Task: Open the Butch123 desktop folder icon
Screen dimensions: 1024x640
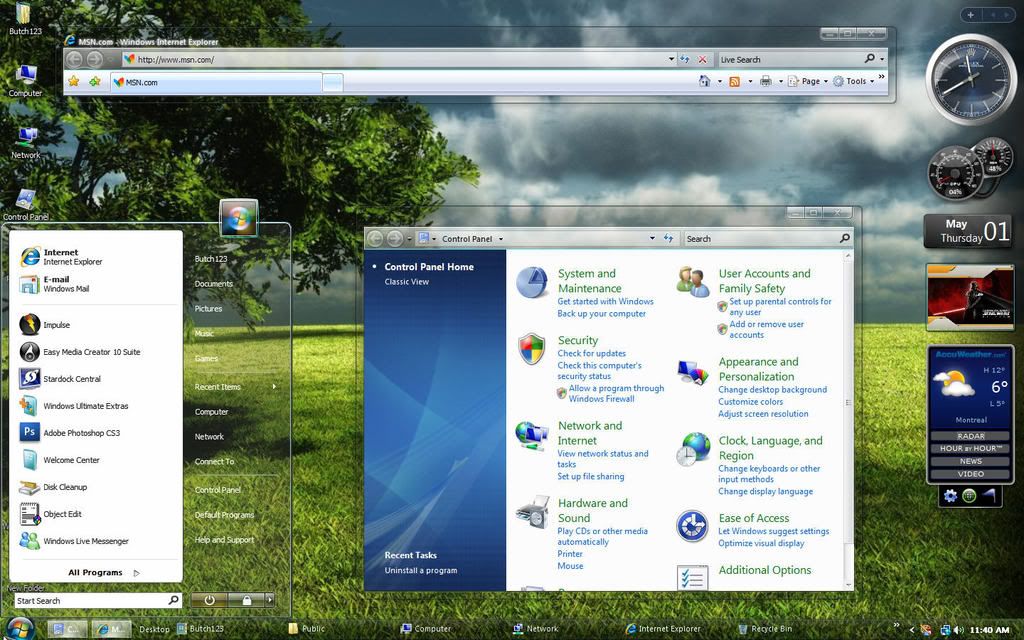Action: click(24, 18)
